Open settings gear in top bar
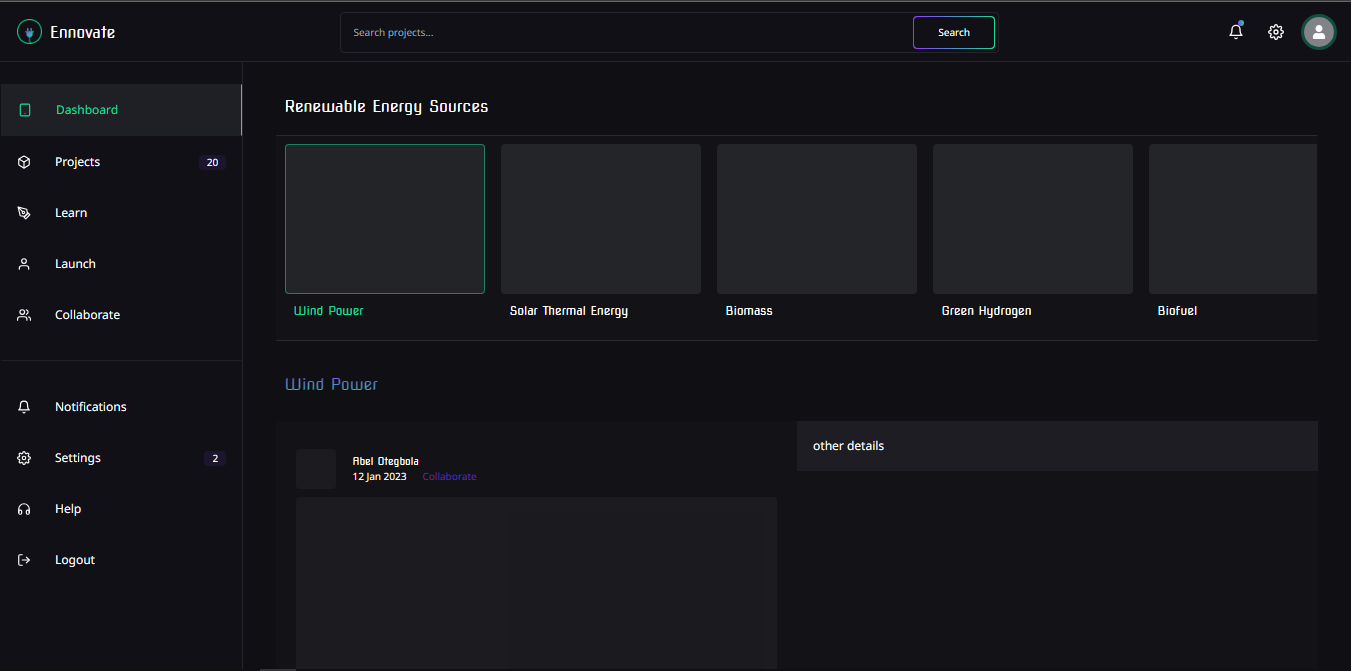The width and height of the screenshot is (1351, 671). pyautogui.click(x=1276, y=32)
